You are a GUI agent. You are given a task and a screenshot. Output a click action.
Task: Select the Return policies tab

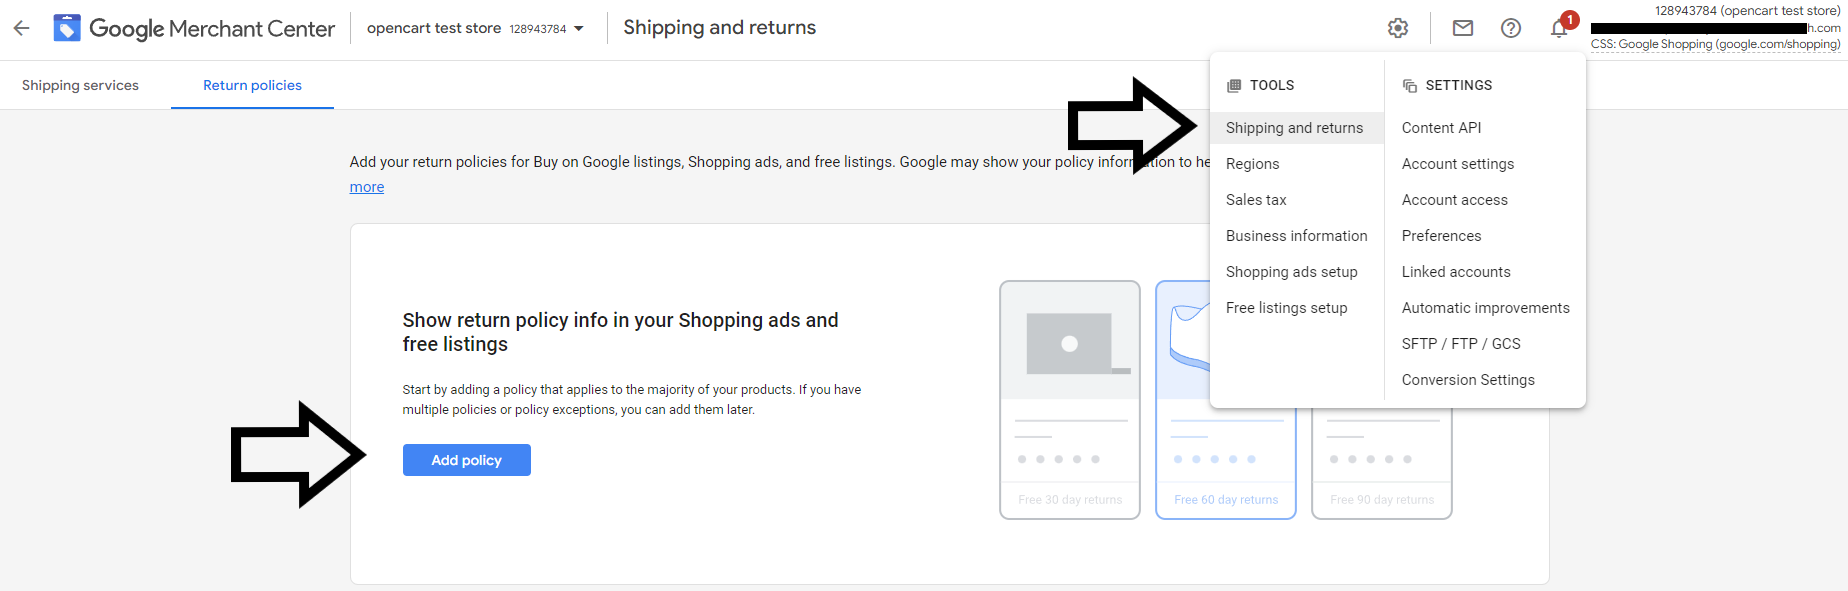point(252,85)
